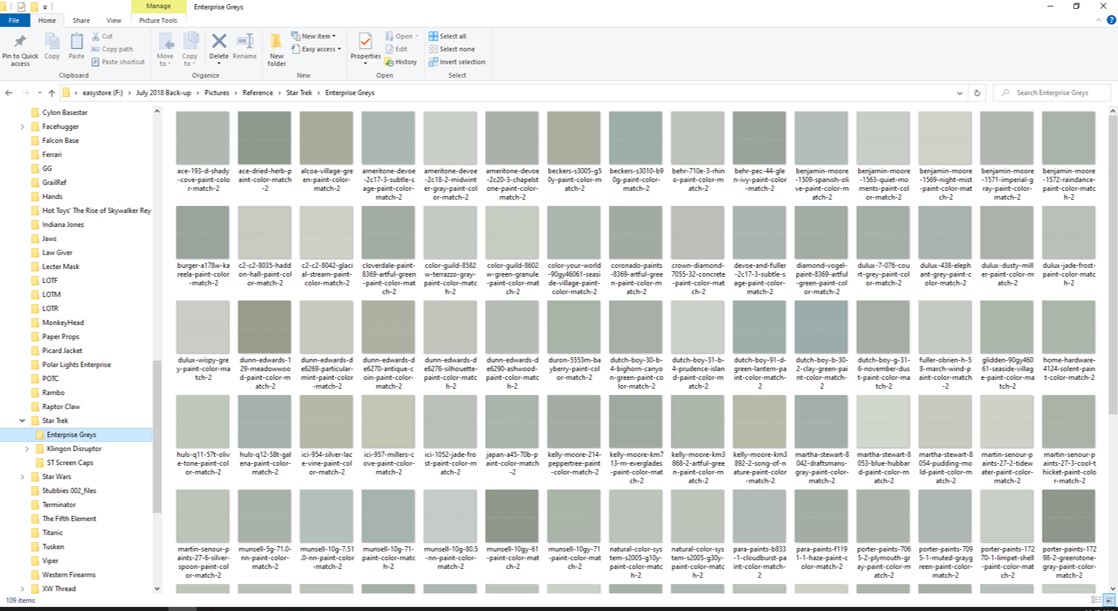Click Select none in the ribbon

pyautogui.click(x=451, y=49)
